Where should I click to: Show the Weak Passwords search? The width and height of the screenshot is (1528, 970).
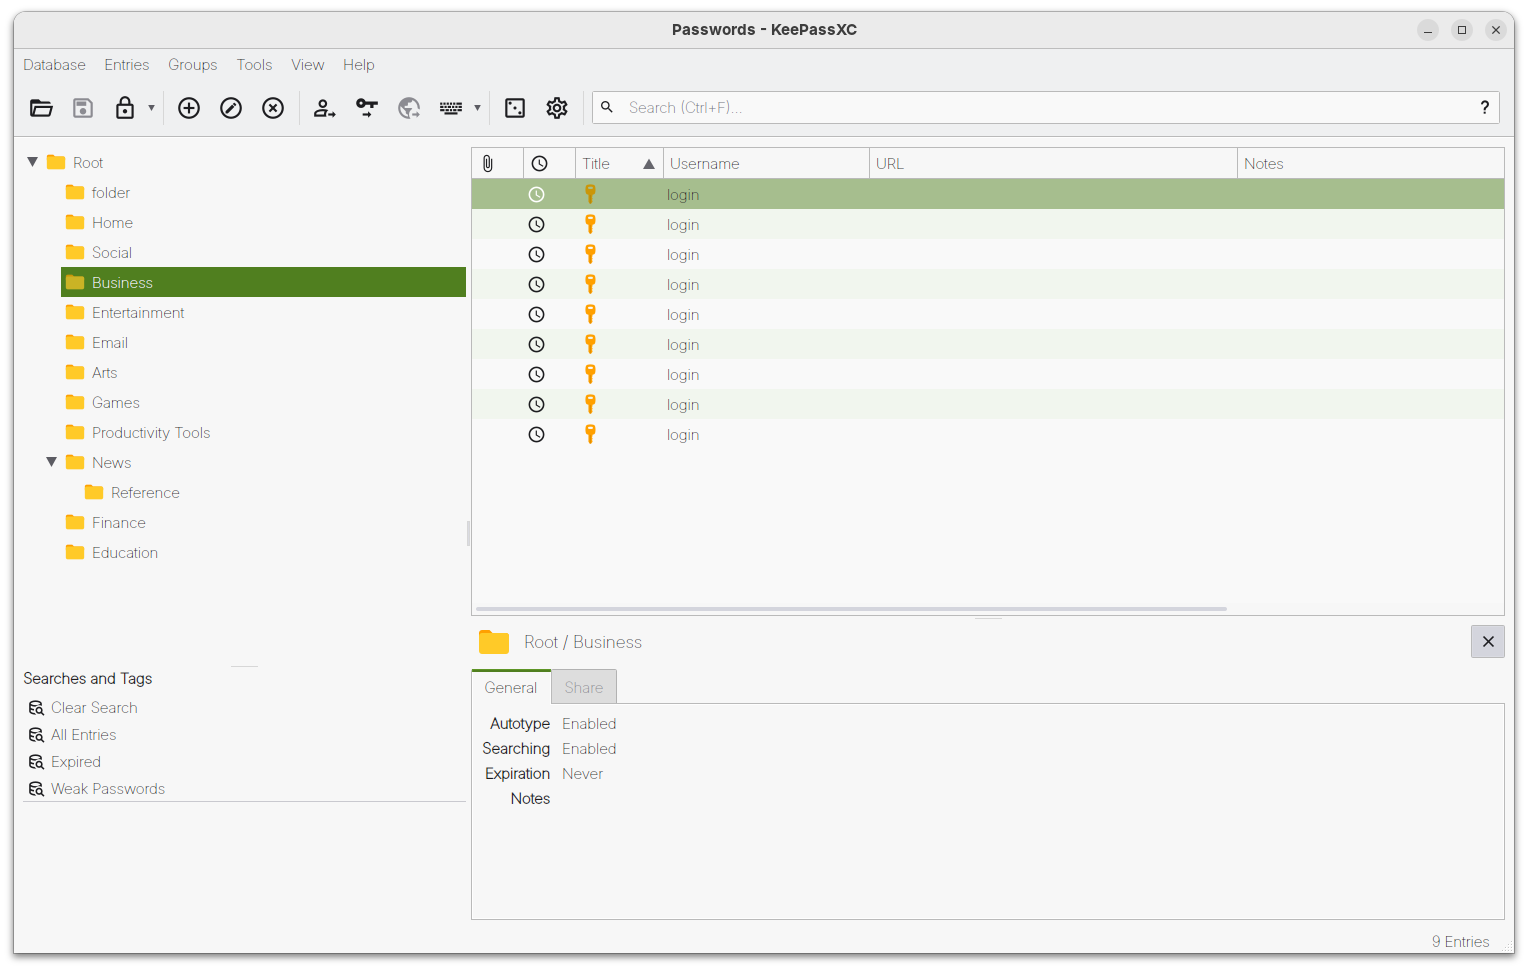point(107,789)
